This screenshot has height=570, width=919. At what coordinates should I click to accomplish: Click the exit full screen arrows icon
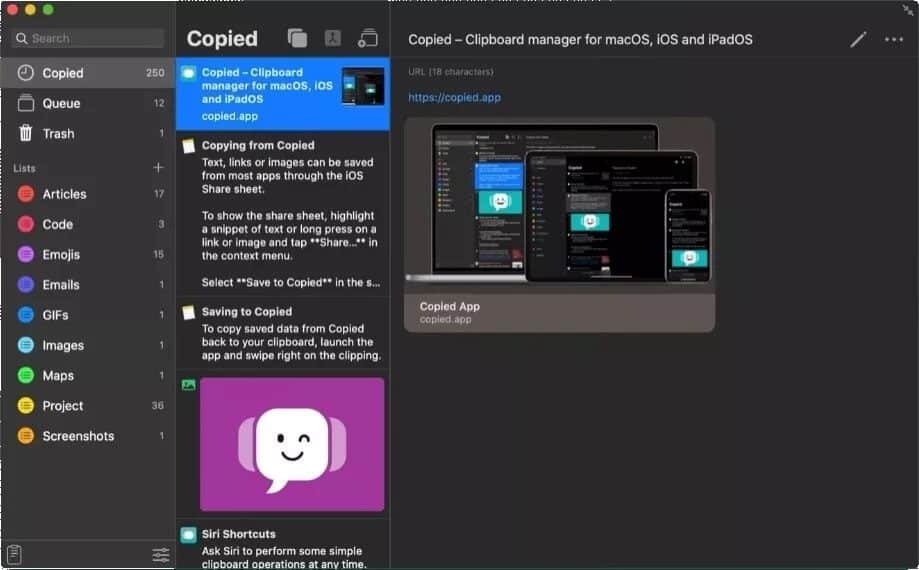point(908,9)
